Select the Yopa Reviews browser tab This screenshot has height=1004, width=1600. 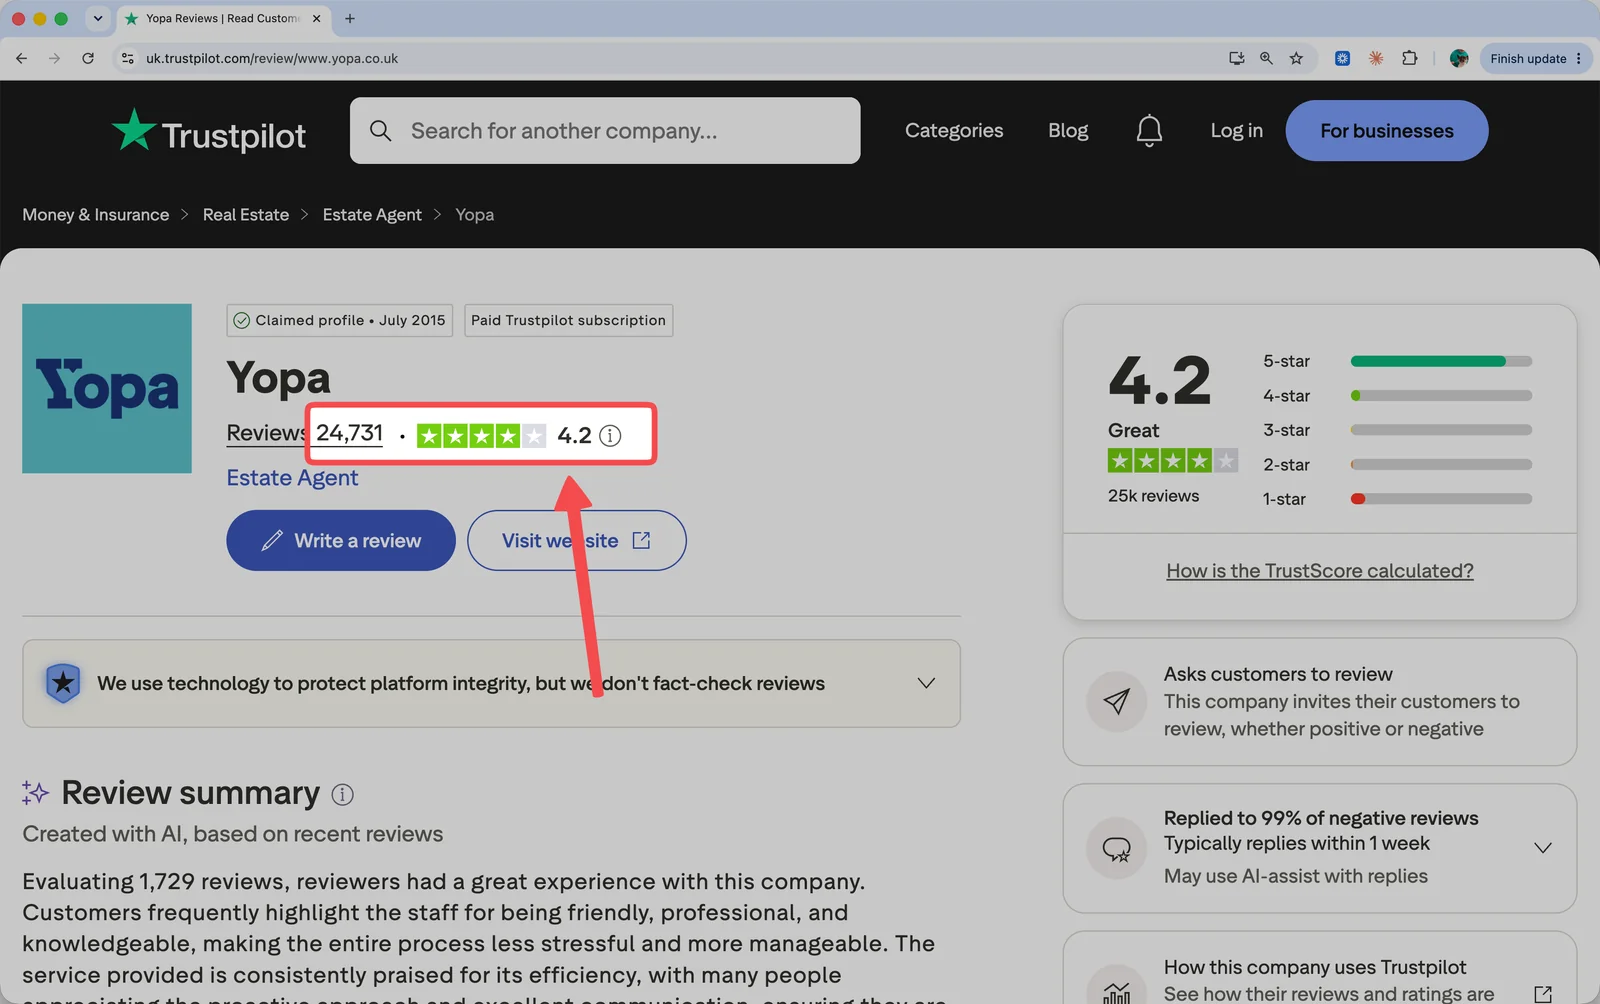click(x=222, y=18)
